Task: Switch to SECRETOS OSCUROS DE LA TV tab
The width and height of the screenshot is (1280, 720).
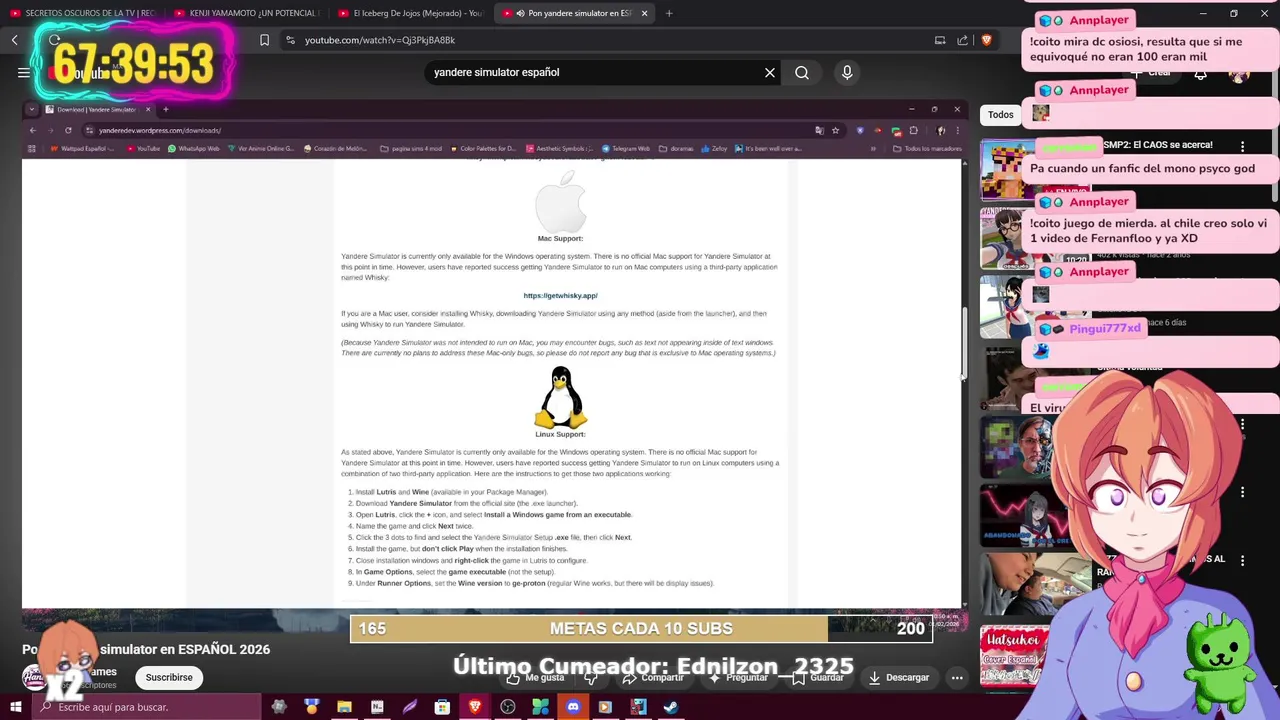Action: click(x=84, y=13)
